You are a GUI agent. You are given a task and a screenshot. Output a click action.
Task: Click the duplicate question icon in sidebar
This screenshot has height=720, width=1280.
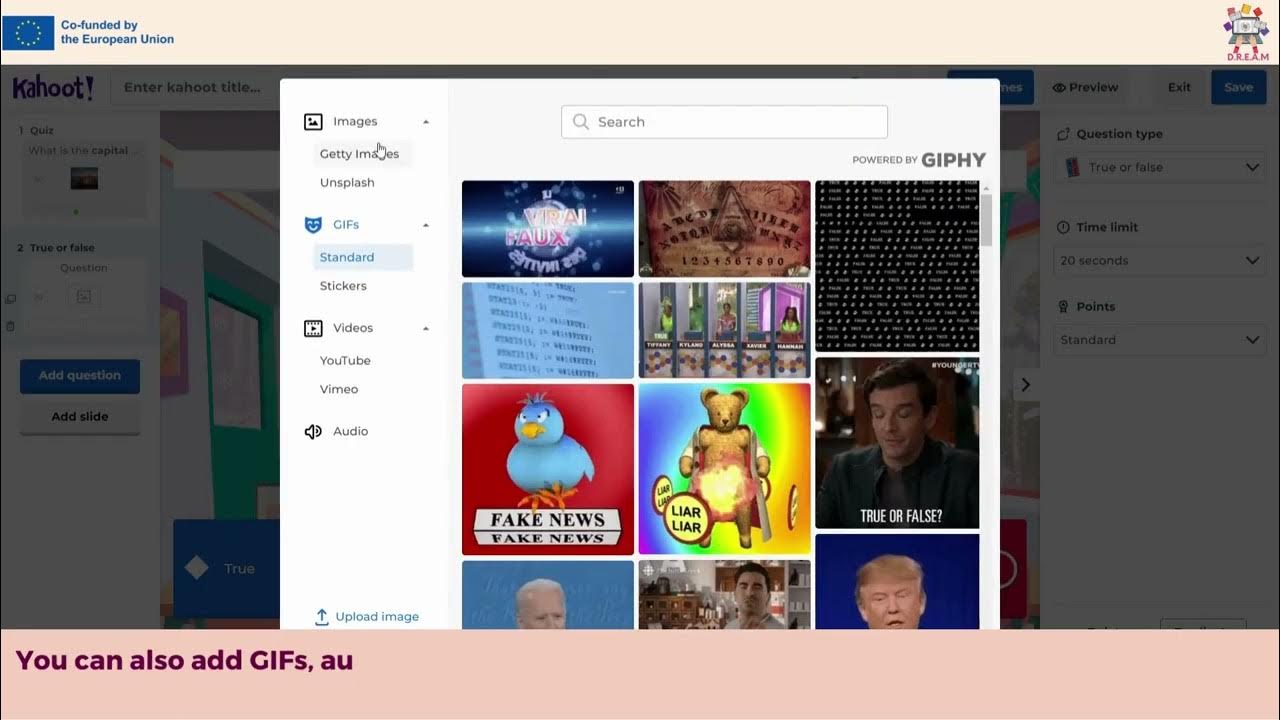(x=10, y=299)
